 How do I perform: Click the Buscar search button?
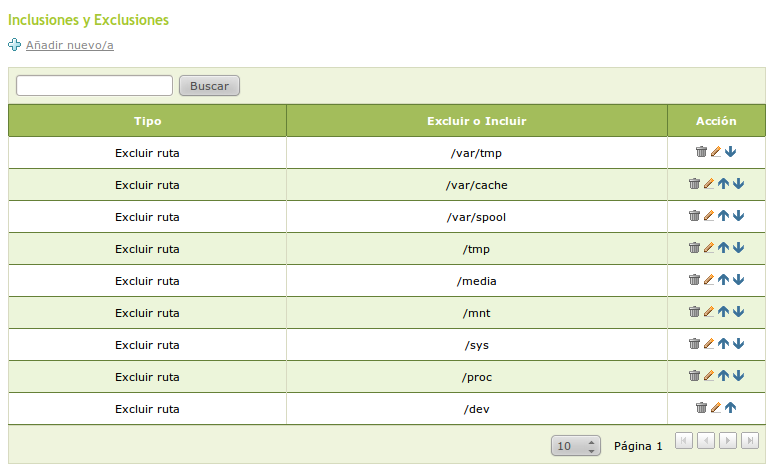(x=209, y=86)
